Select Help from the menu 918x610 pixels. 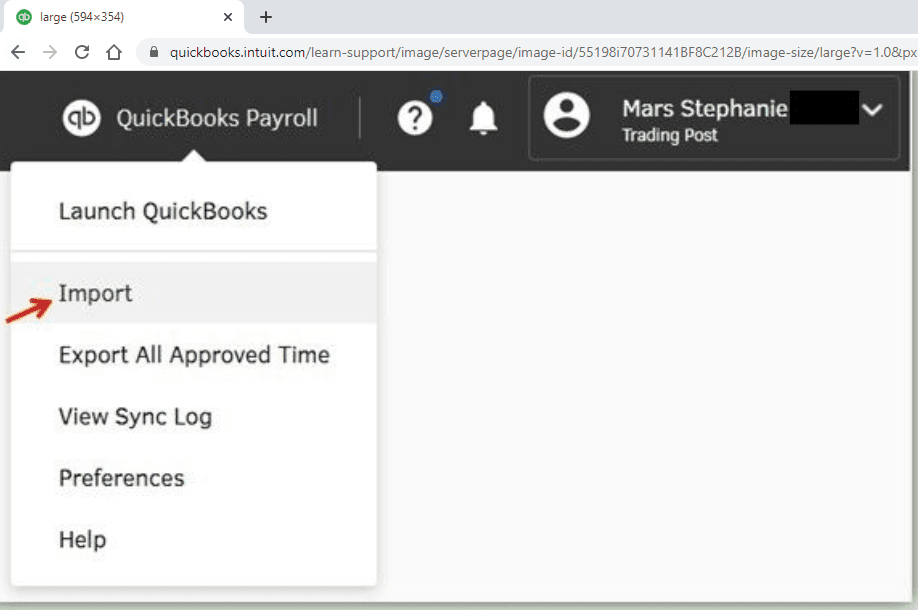(x=82, y=540)
